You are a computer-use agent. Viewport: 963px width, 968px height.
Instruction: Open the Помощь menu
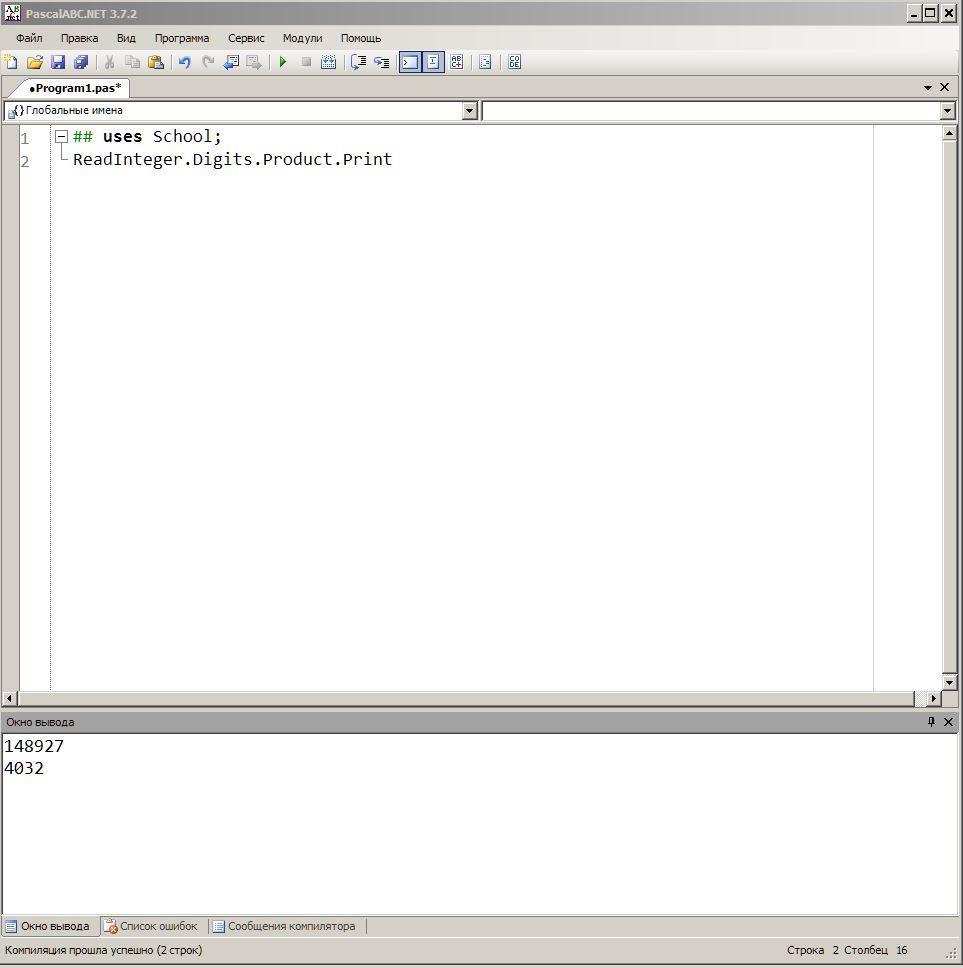(361, 38)
